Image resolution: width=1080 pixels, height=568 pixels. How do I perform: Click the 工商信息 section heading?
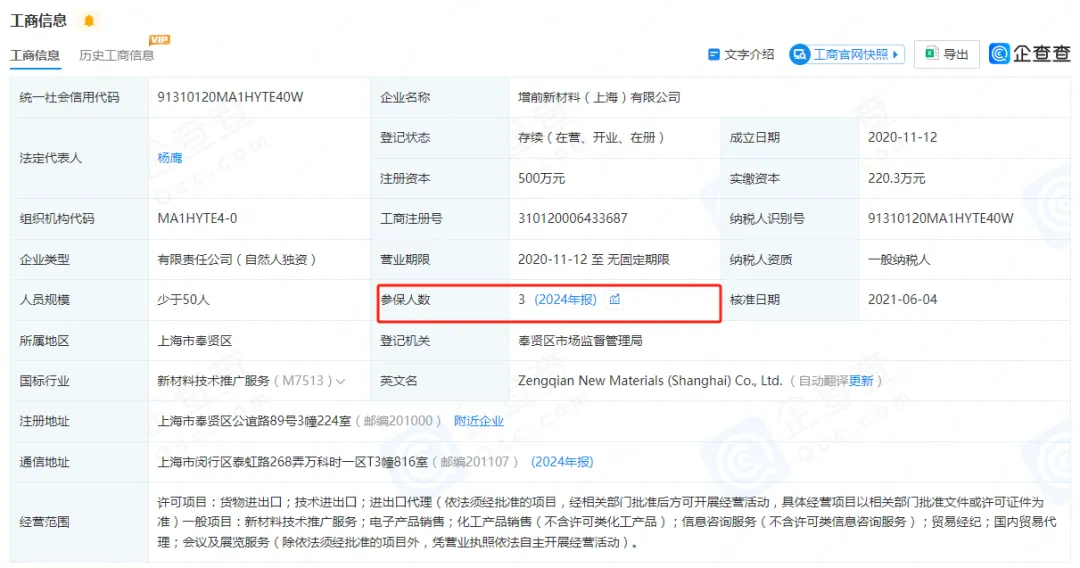(x=39, y=21)
